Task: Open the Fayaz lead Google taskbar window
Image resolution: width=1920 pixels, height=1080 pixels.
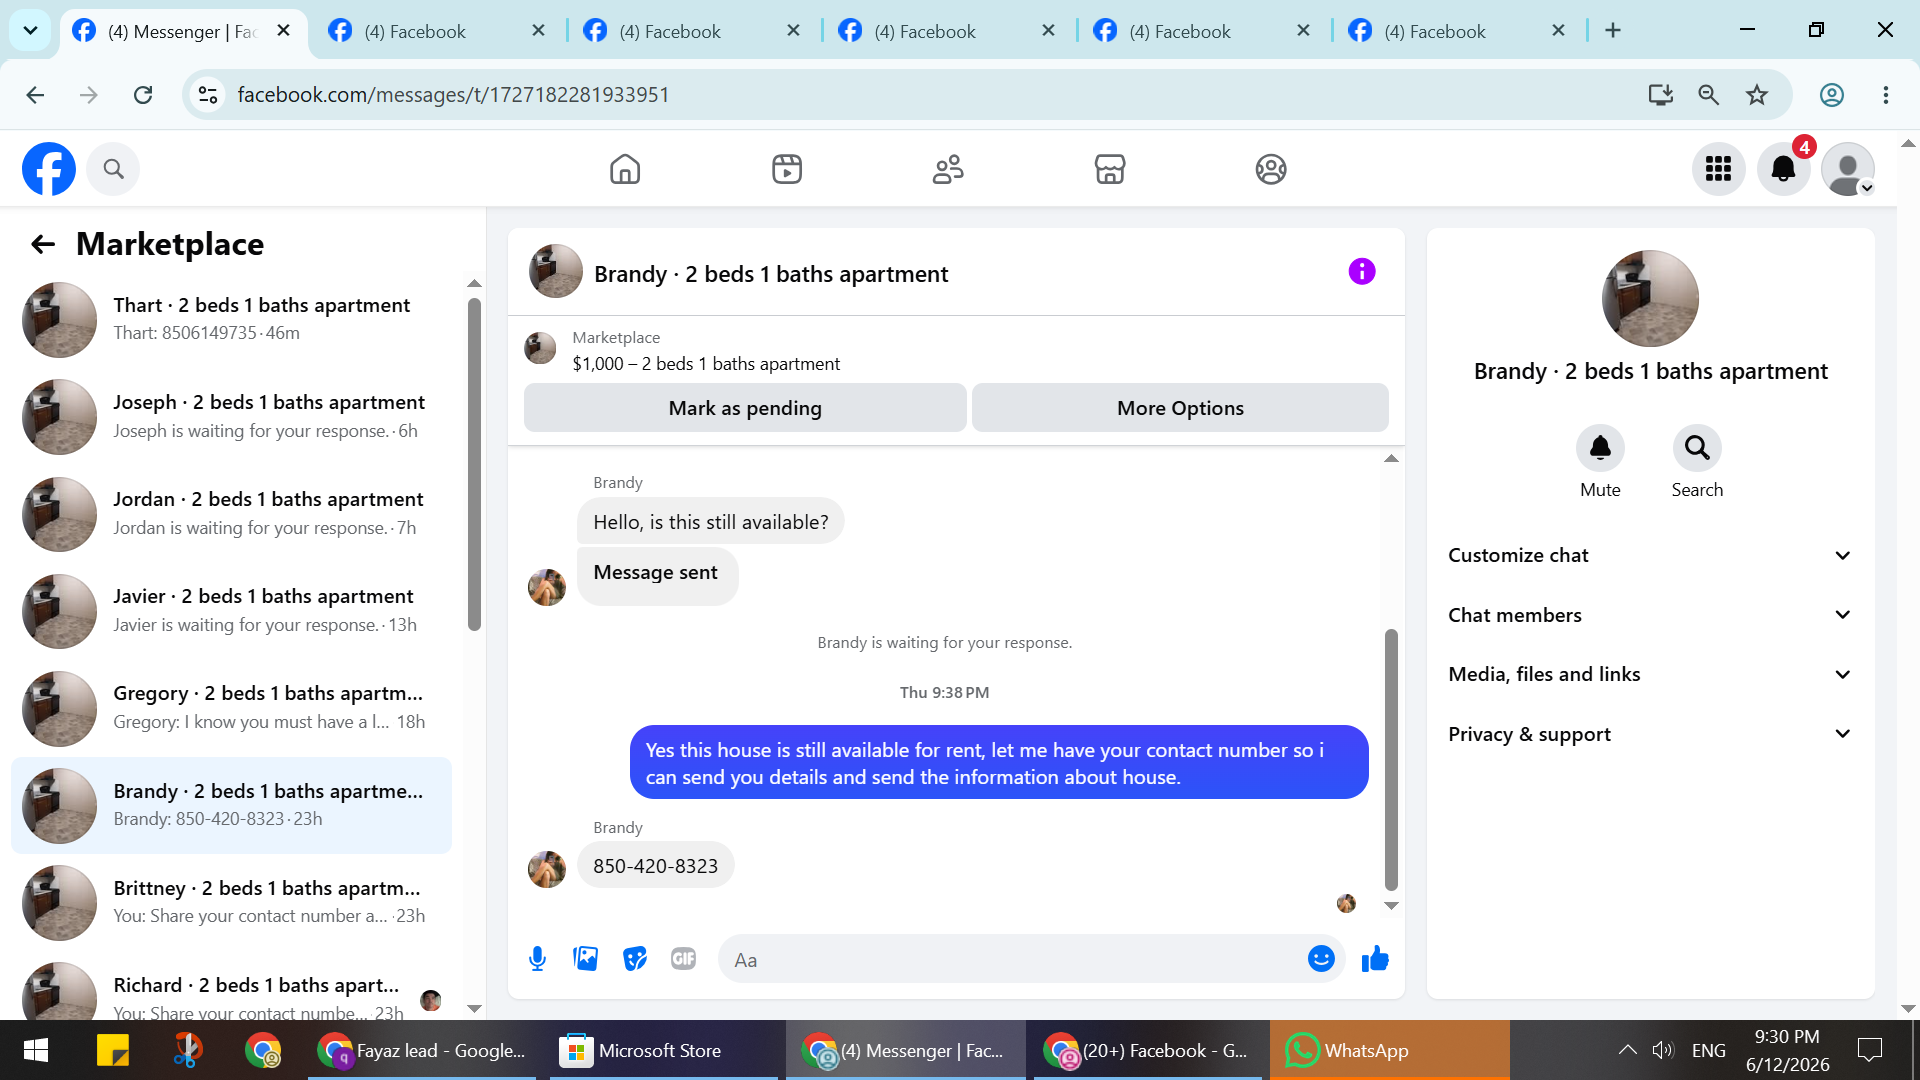Action: 421,1050
